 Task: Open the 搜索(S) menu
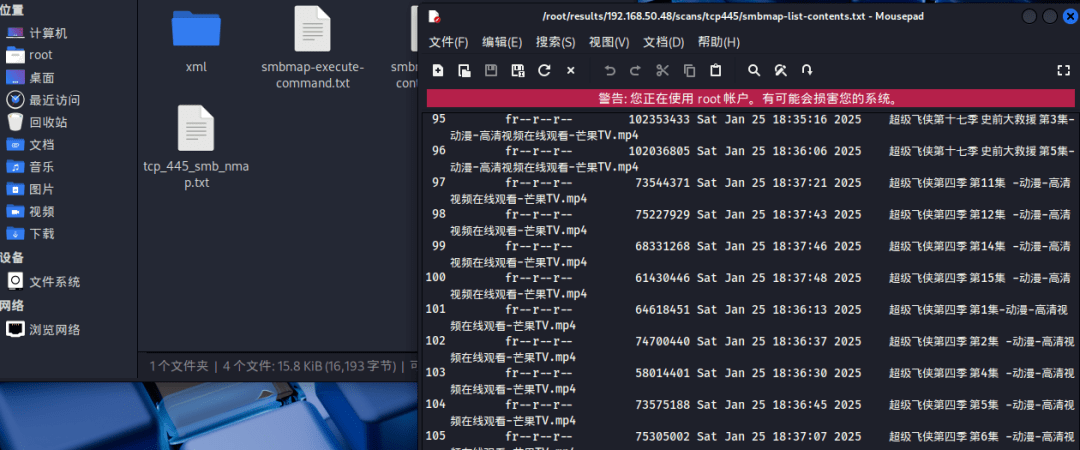(555, 42)
